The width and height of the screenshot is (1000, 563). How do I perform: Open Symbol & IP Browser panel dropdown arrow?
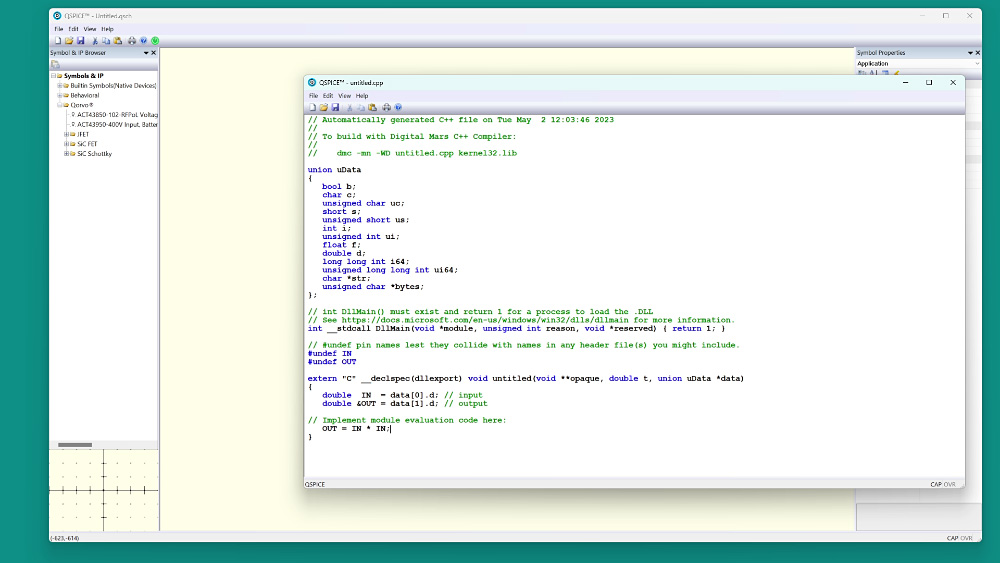(146, 53)
